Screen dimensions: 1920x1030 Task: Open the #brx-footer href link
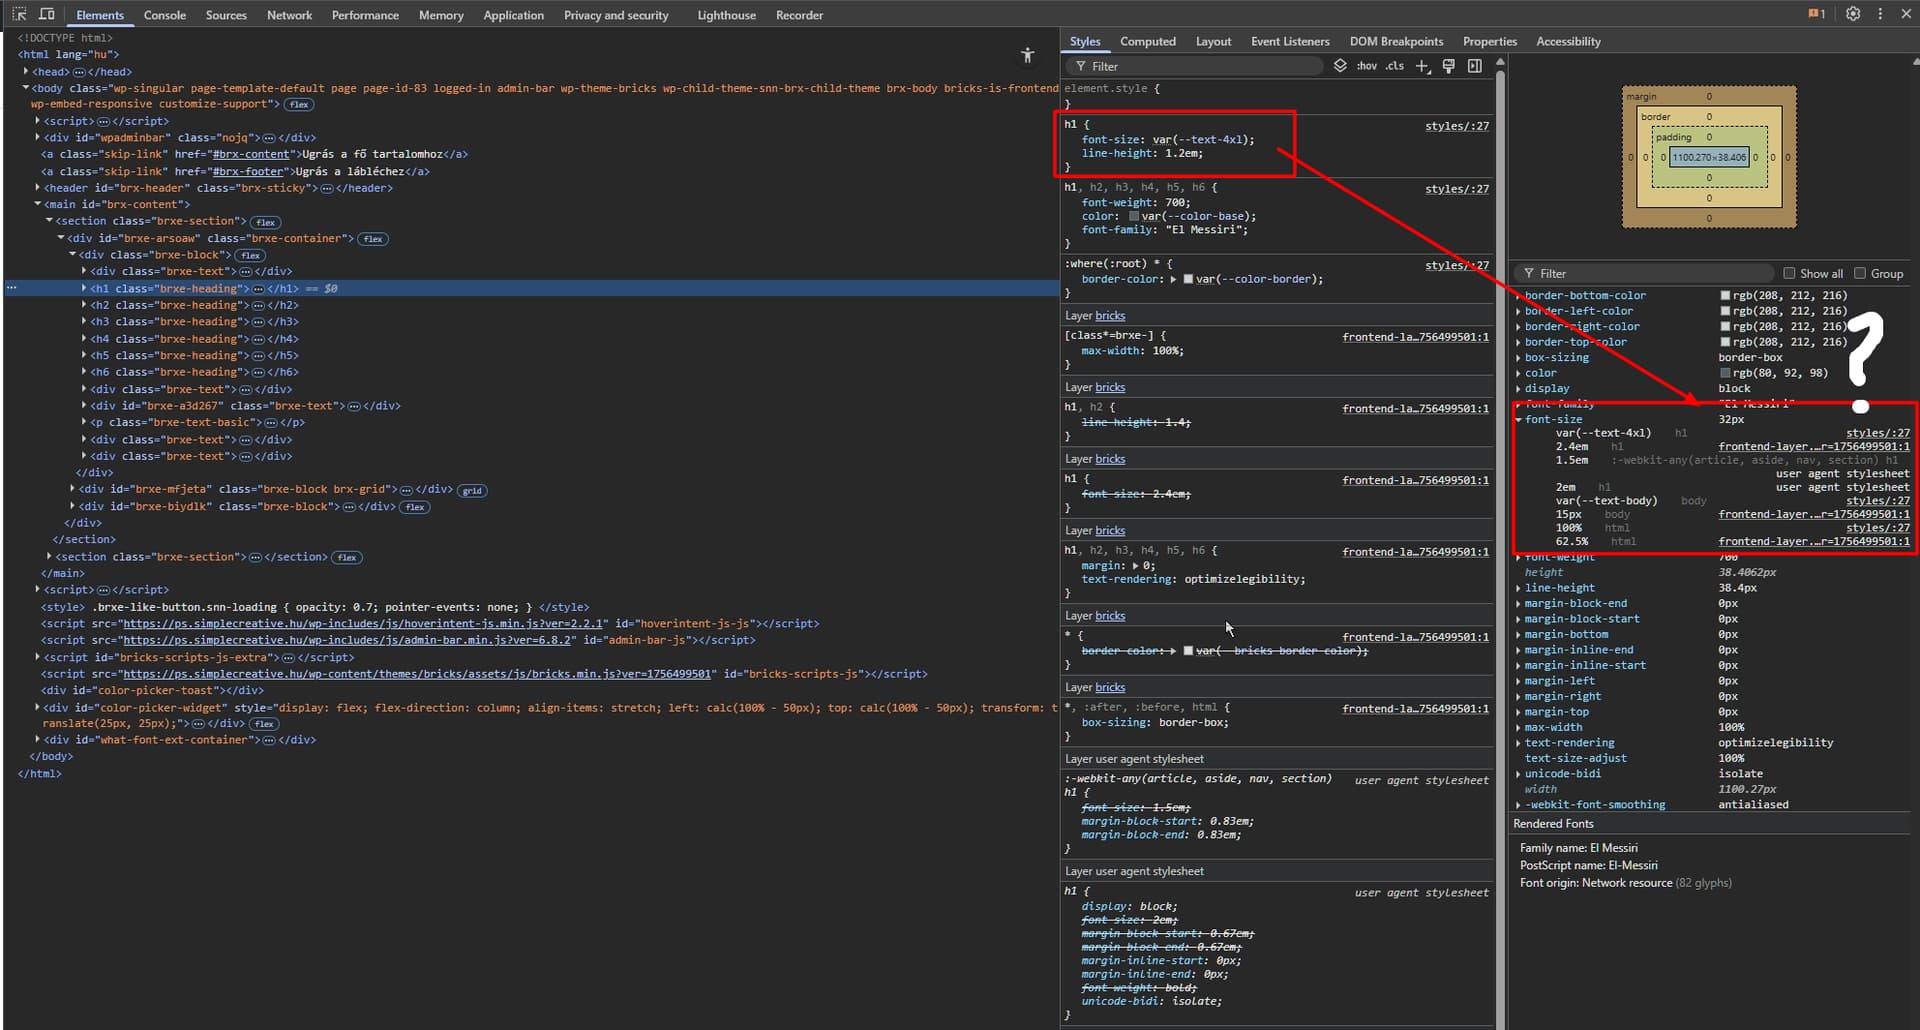pyautogui.click(x=247, y=171)
